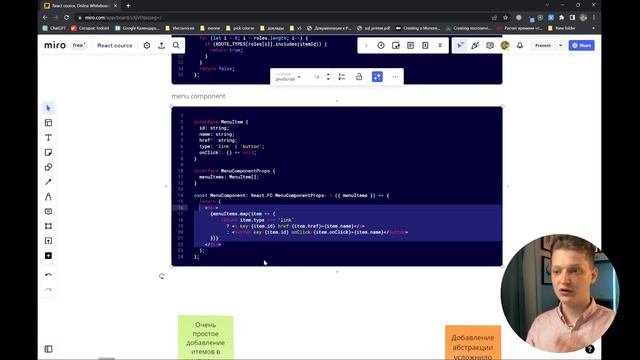
Task: Open the browser extensions puzzle icon
Action: 562,18
